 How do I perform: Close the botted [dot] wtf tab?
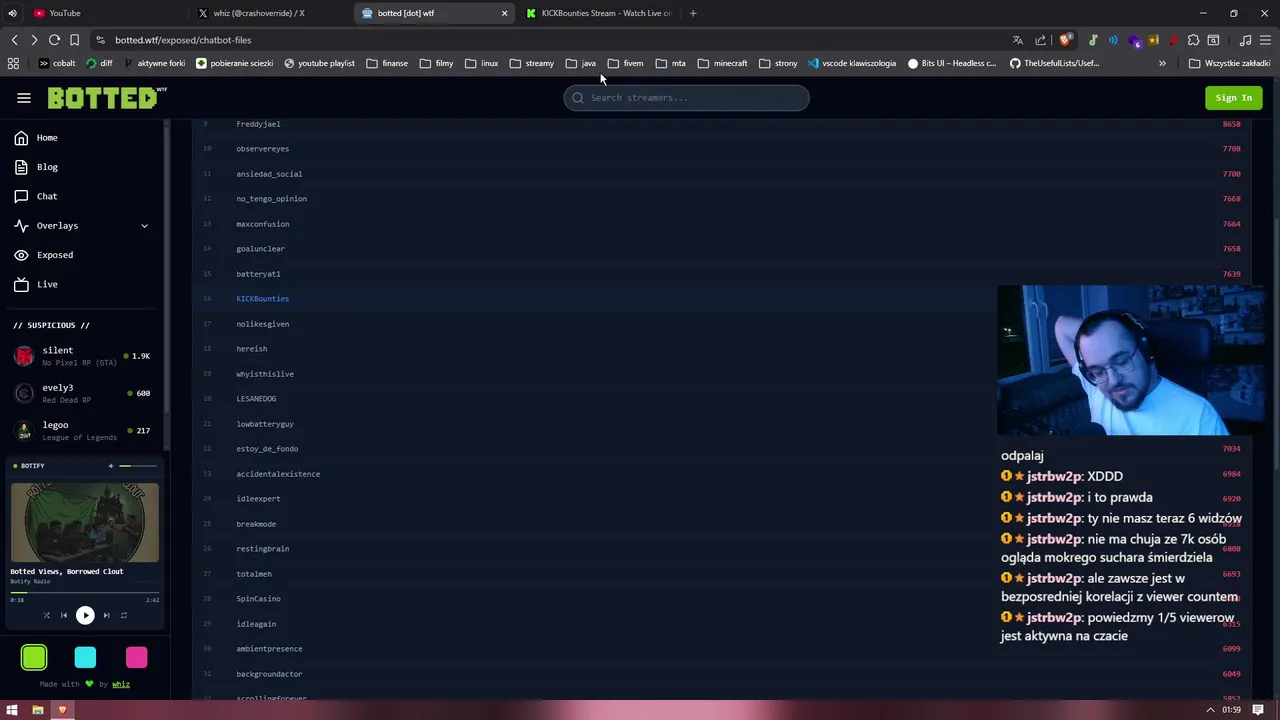pyautogui.click(x=504, y=13)
